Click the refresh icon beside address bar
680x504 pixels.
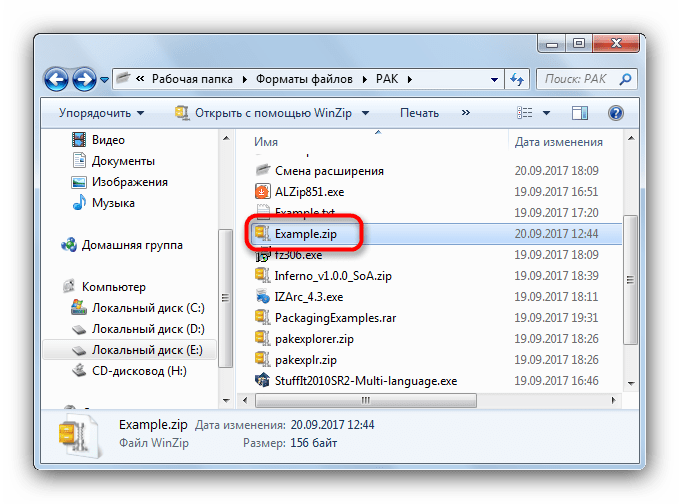pos(517,79)
